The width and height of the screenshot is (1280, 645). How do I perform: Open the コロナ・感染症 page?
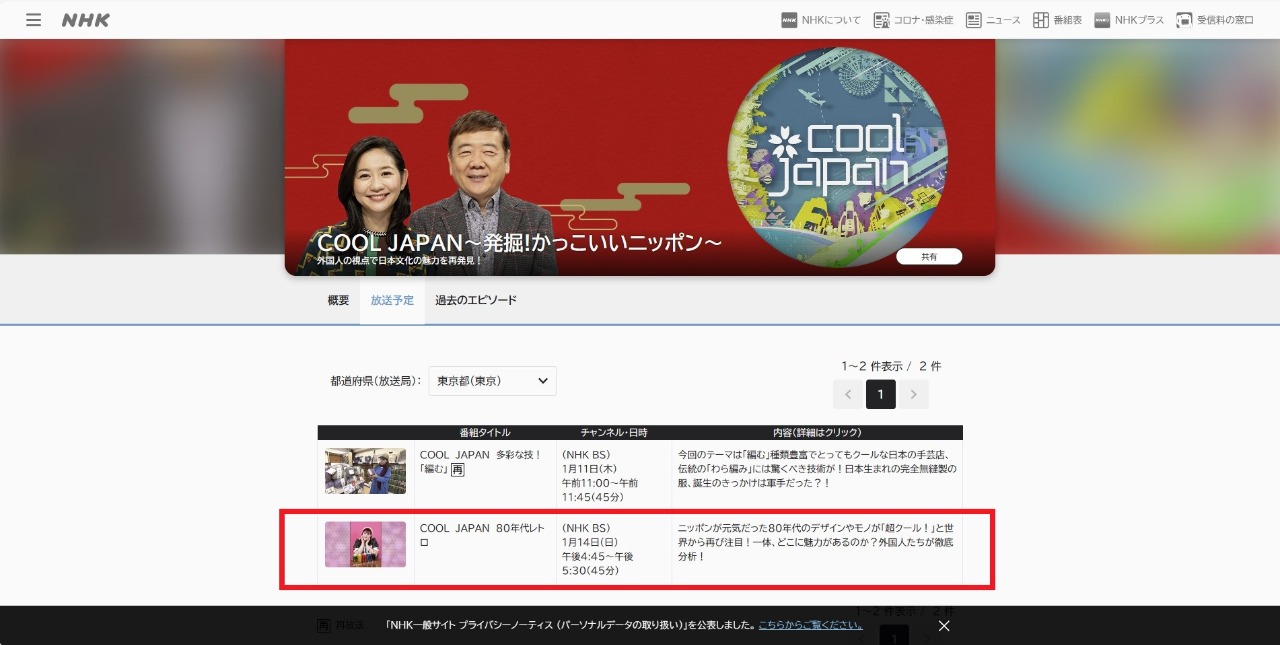913,20
